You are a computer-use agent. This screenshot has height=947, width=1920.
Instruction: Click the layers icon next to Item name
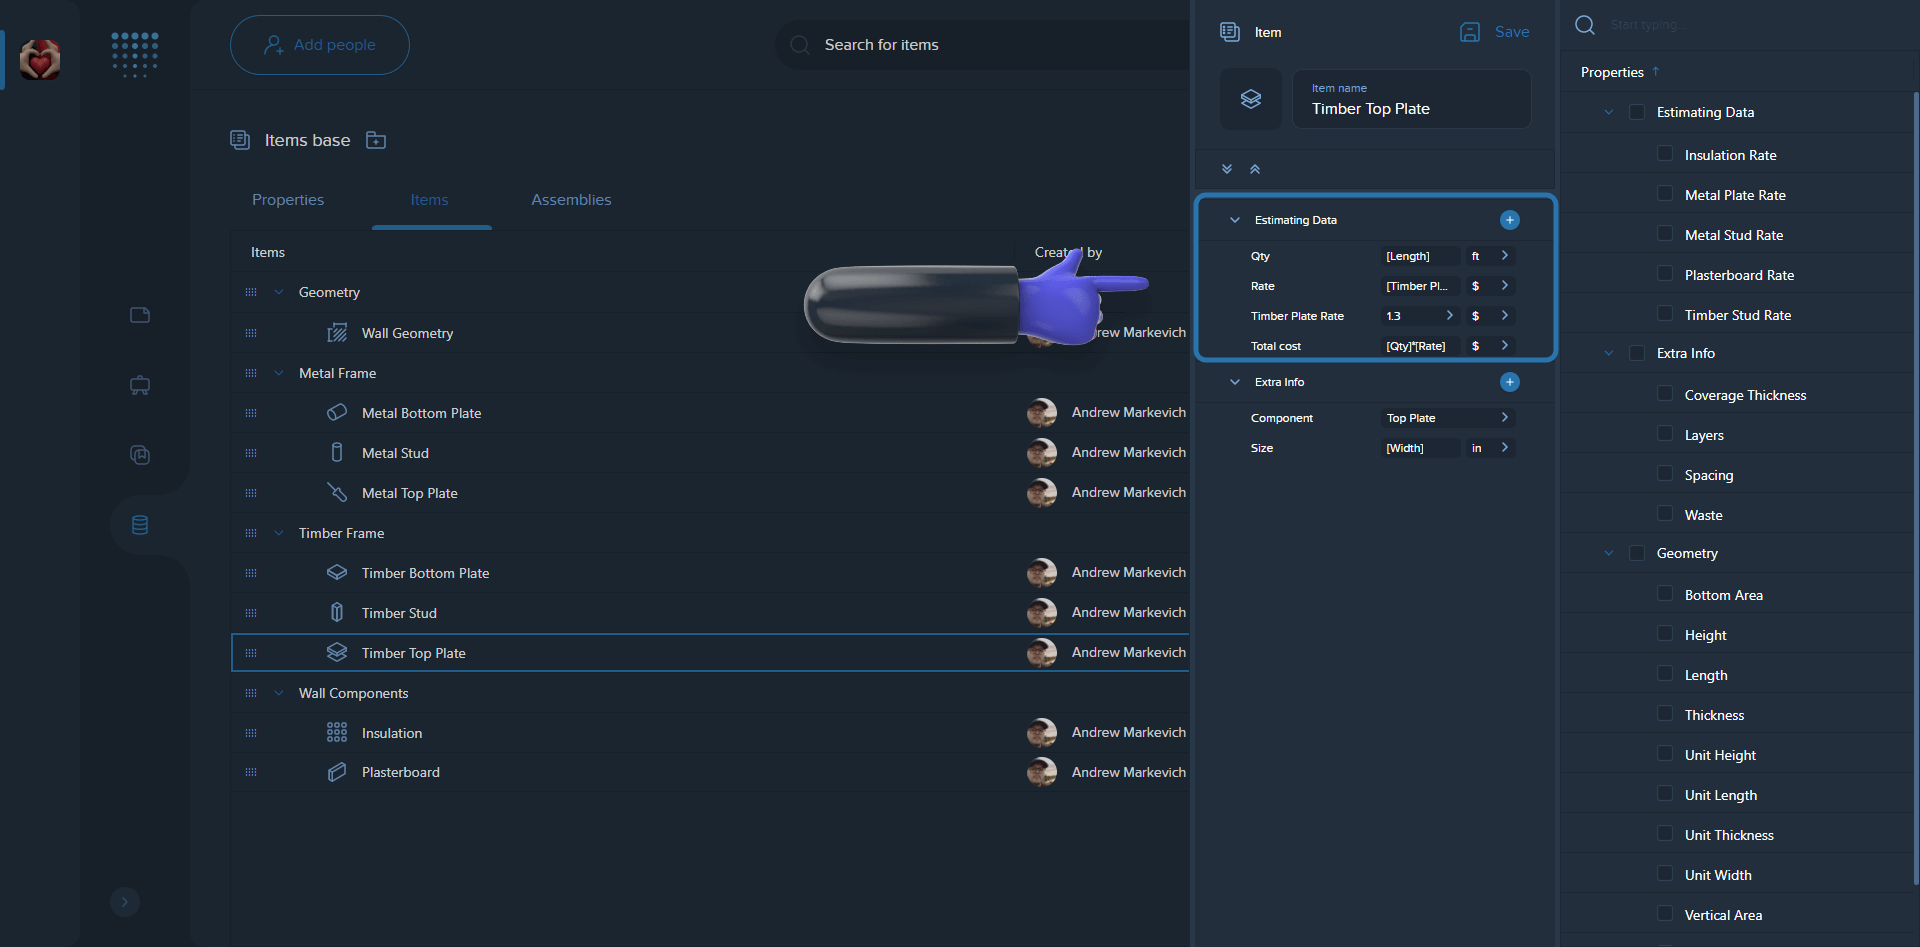(x=1251, y=99)
